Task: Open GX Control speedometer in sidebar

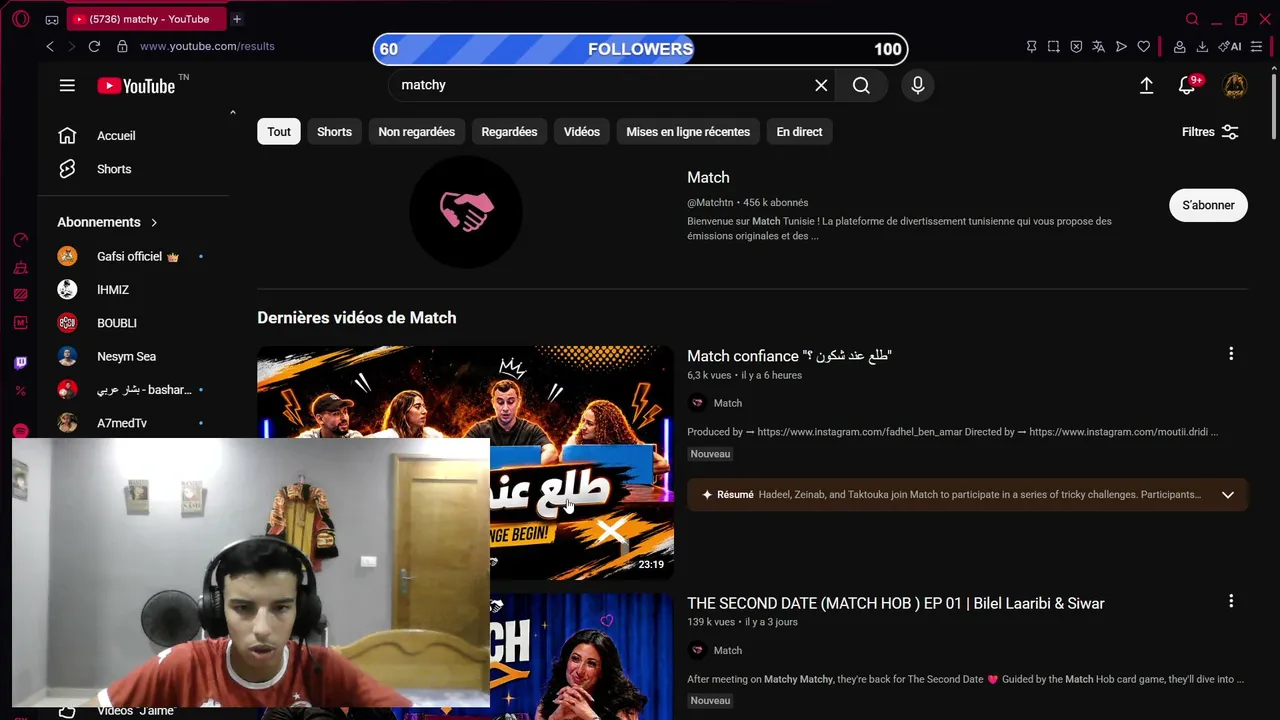Action: click(x=21, y=240)
